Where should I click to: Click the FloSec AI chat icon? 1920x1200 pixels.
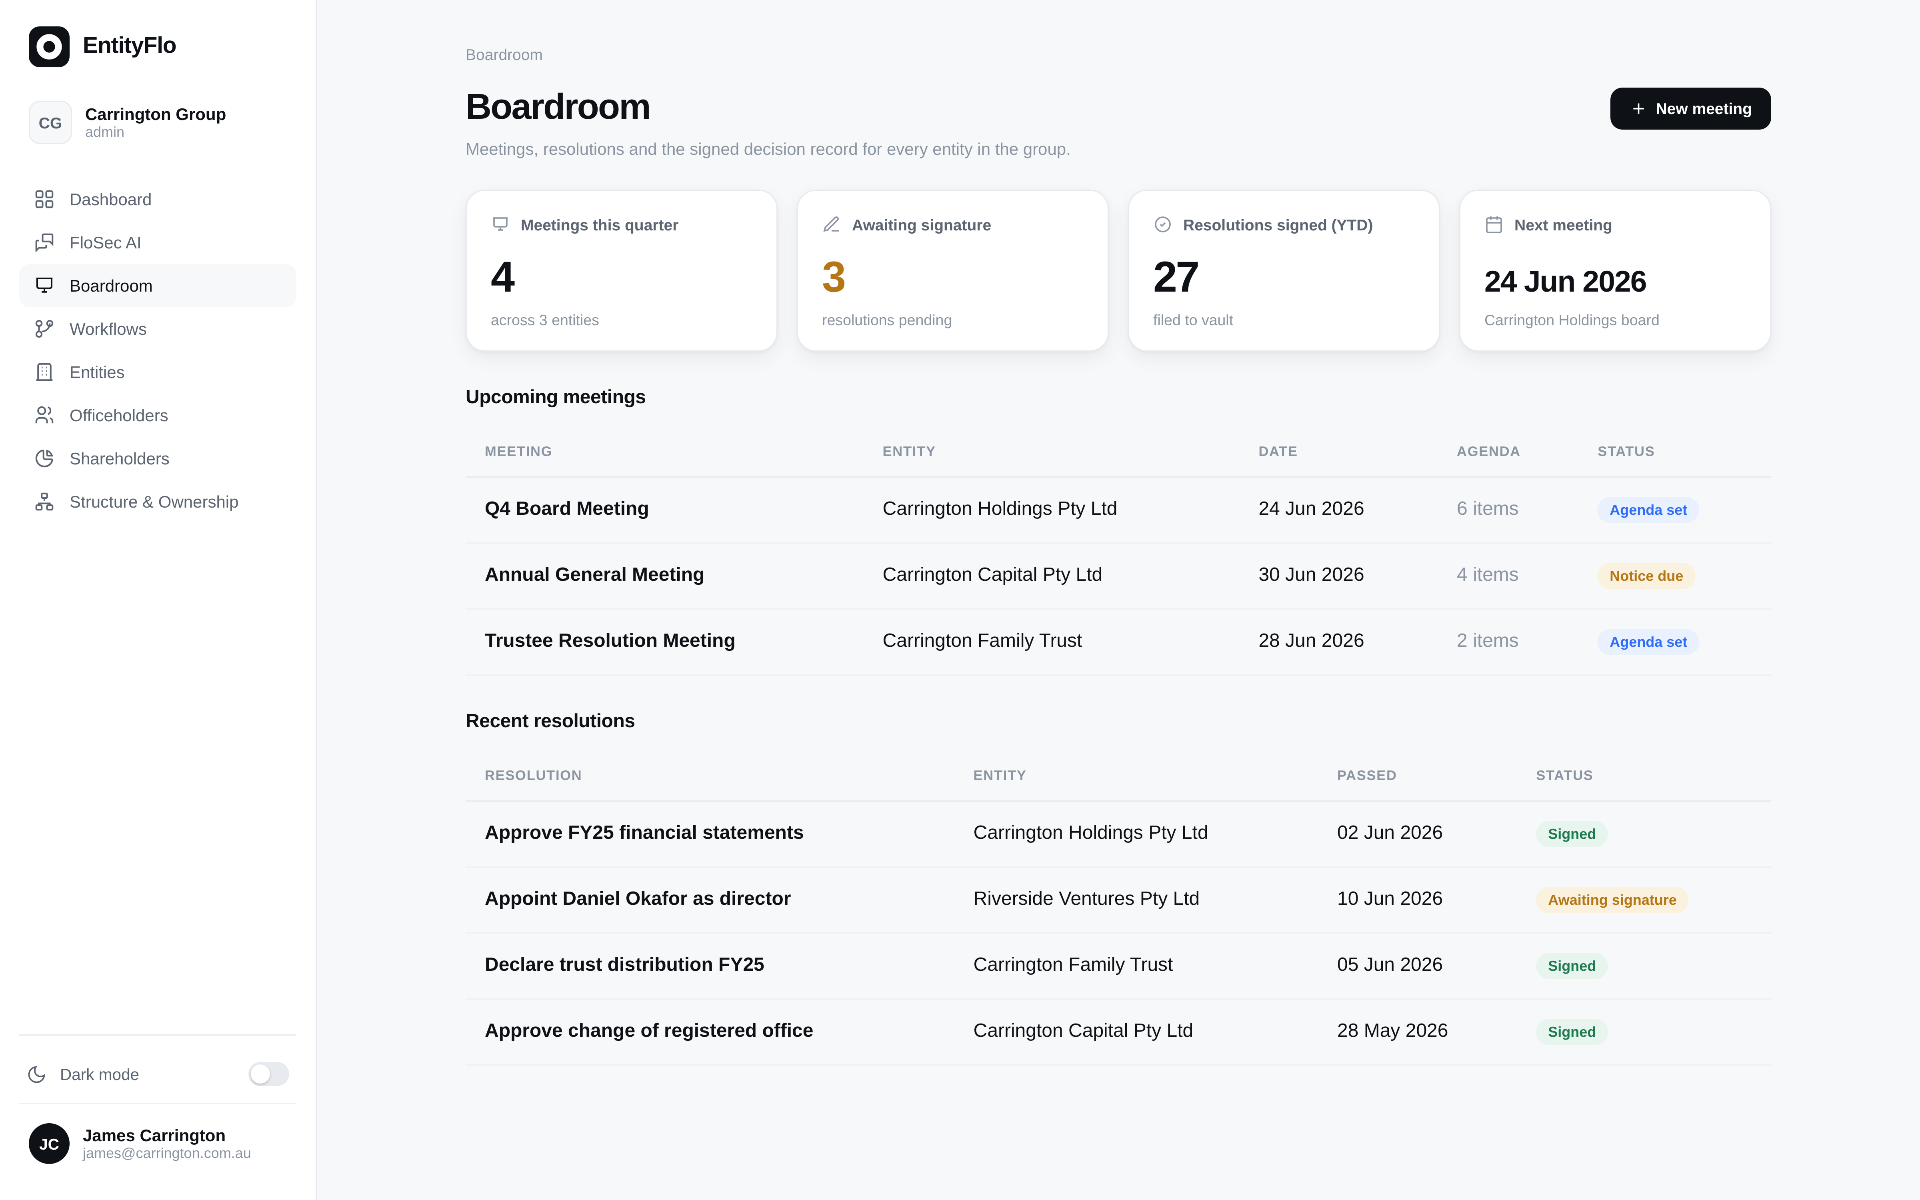click(x=44, y=242)
